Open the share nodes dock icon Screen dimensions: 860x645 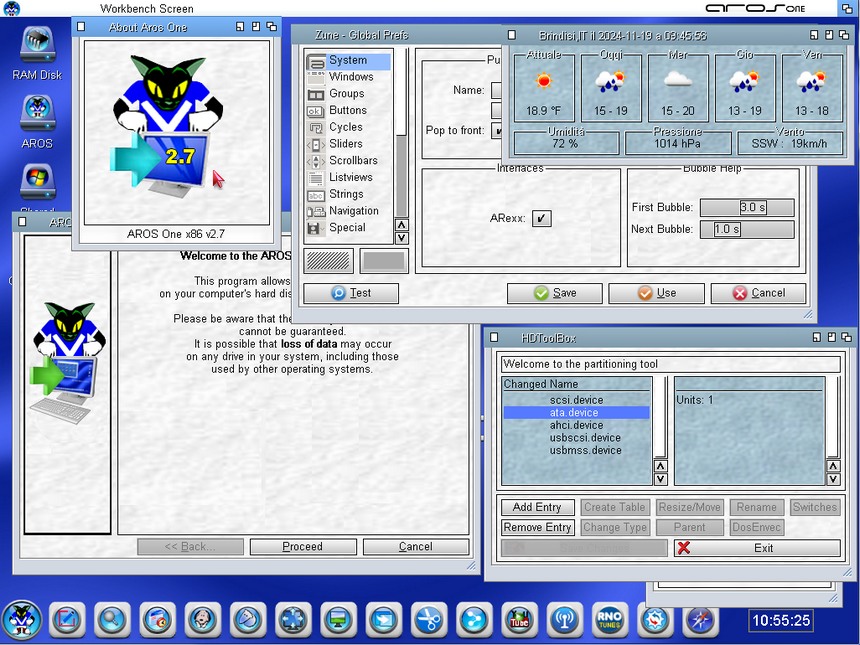tap(474, 620)
